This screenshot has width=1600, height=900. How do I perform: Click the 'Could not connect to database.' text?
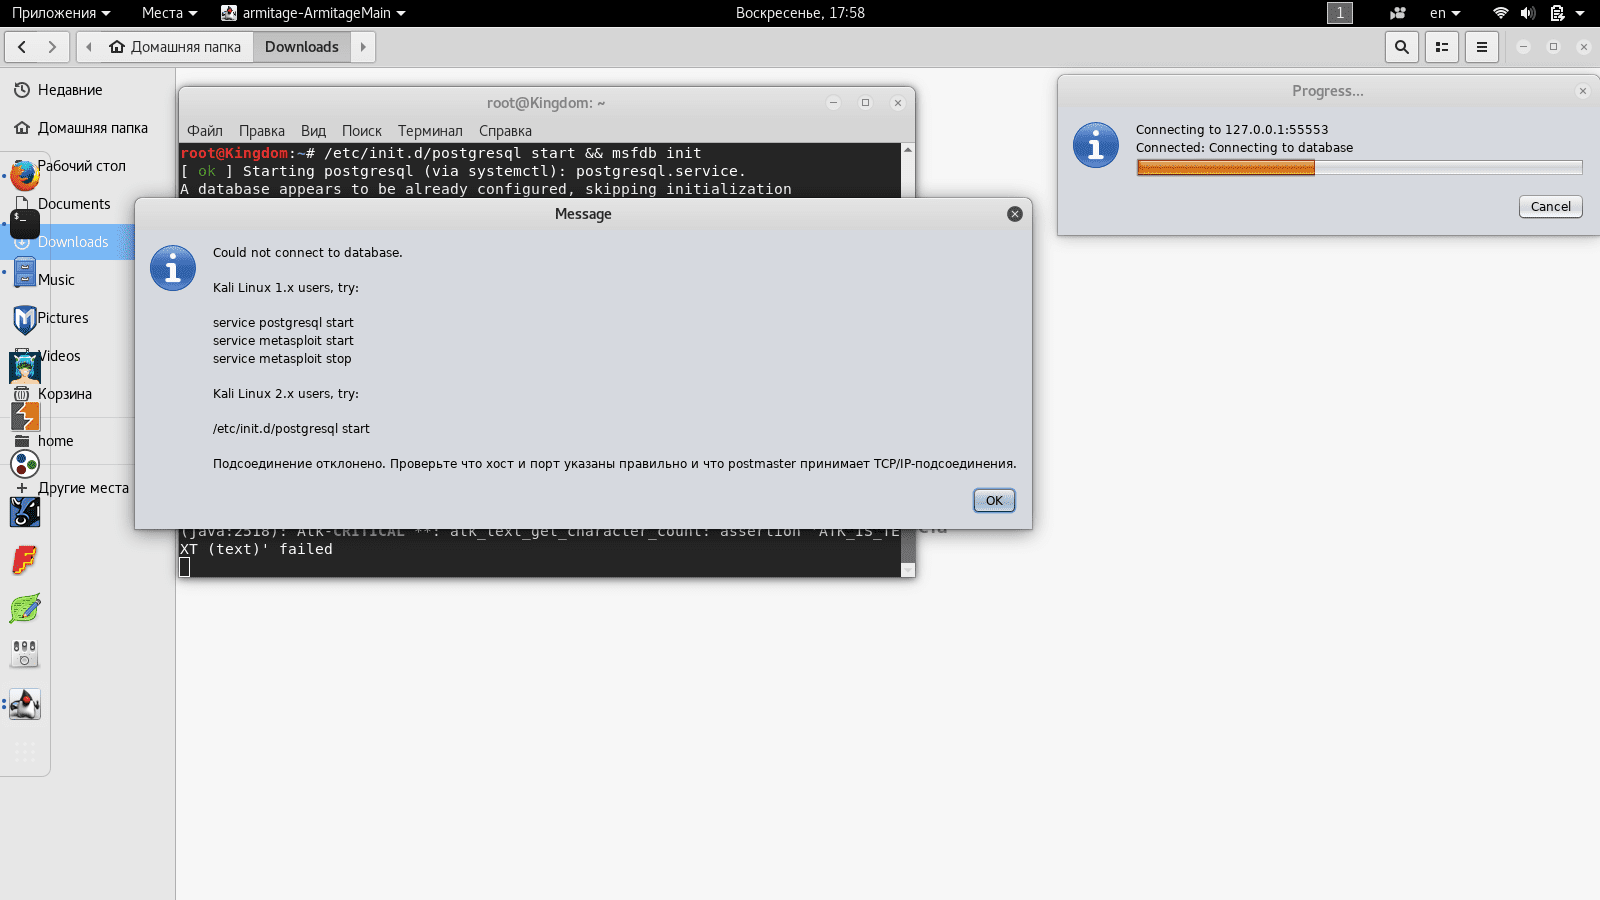(307, 253)
